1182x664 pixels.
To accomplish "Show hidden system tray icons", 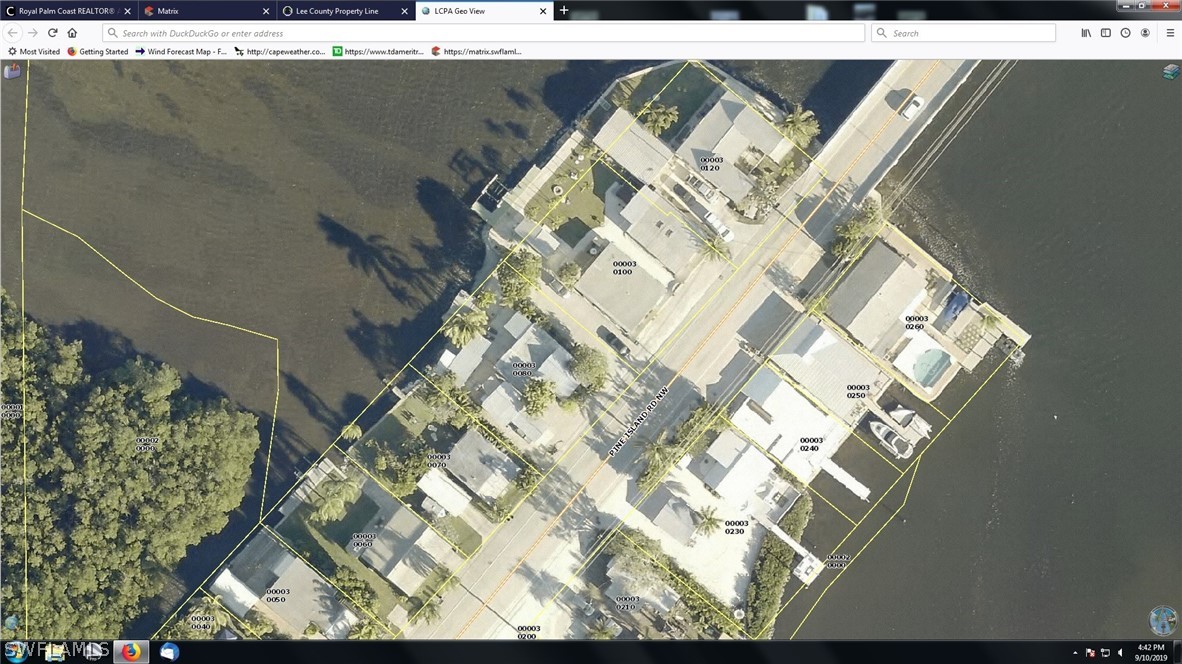I will [x=1075, y=653].
